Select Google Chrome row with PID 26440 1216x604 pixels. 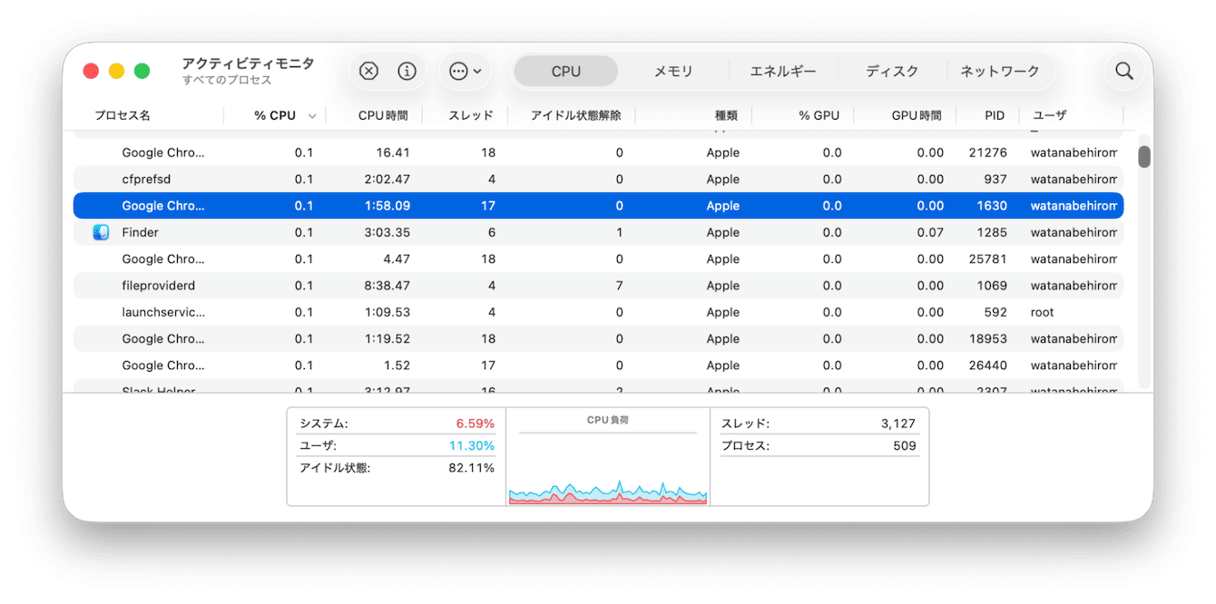point(598,365)
